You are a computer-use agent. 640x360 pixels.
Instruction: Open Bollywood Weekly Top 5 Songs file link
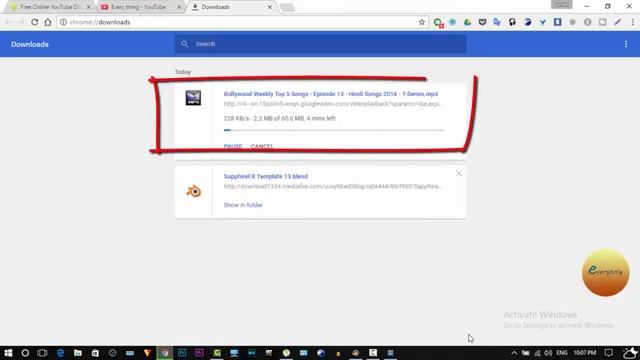point(331,94)
